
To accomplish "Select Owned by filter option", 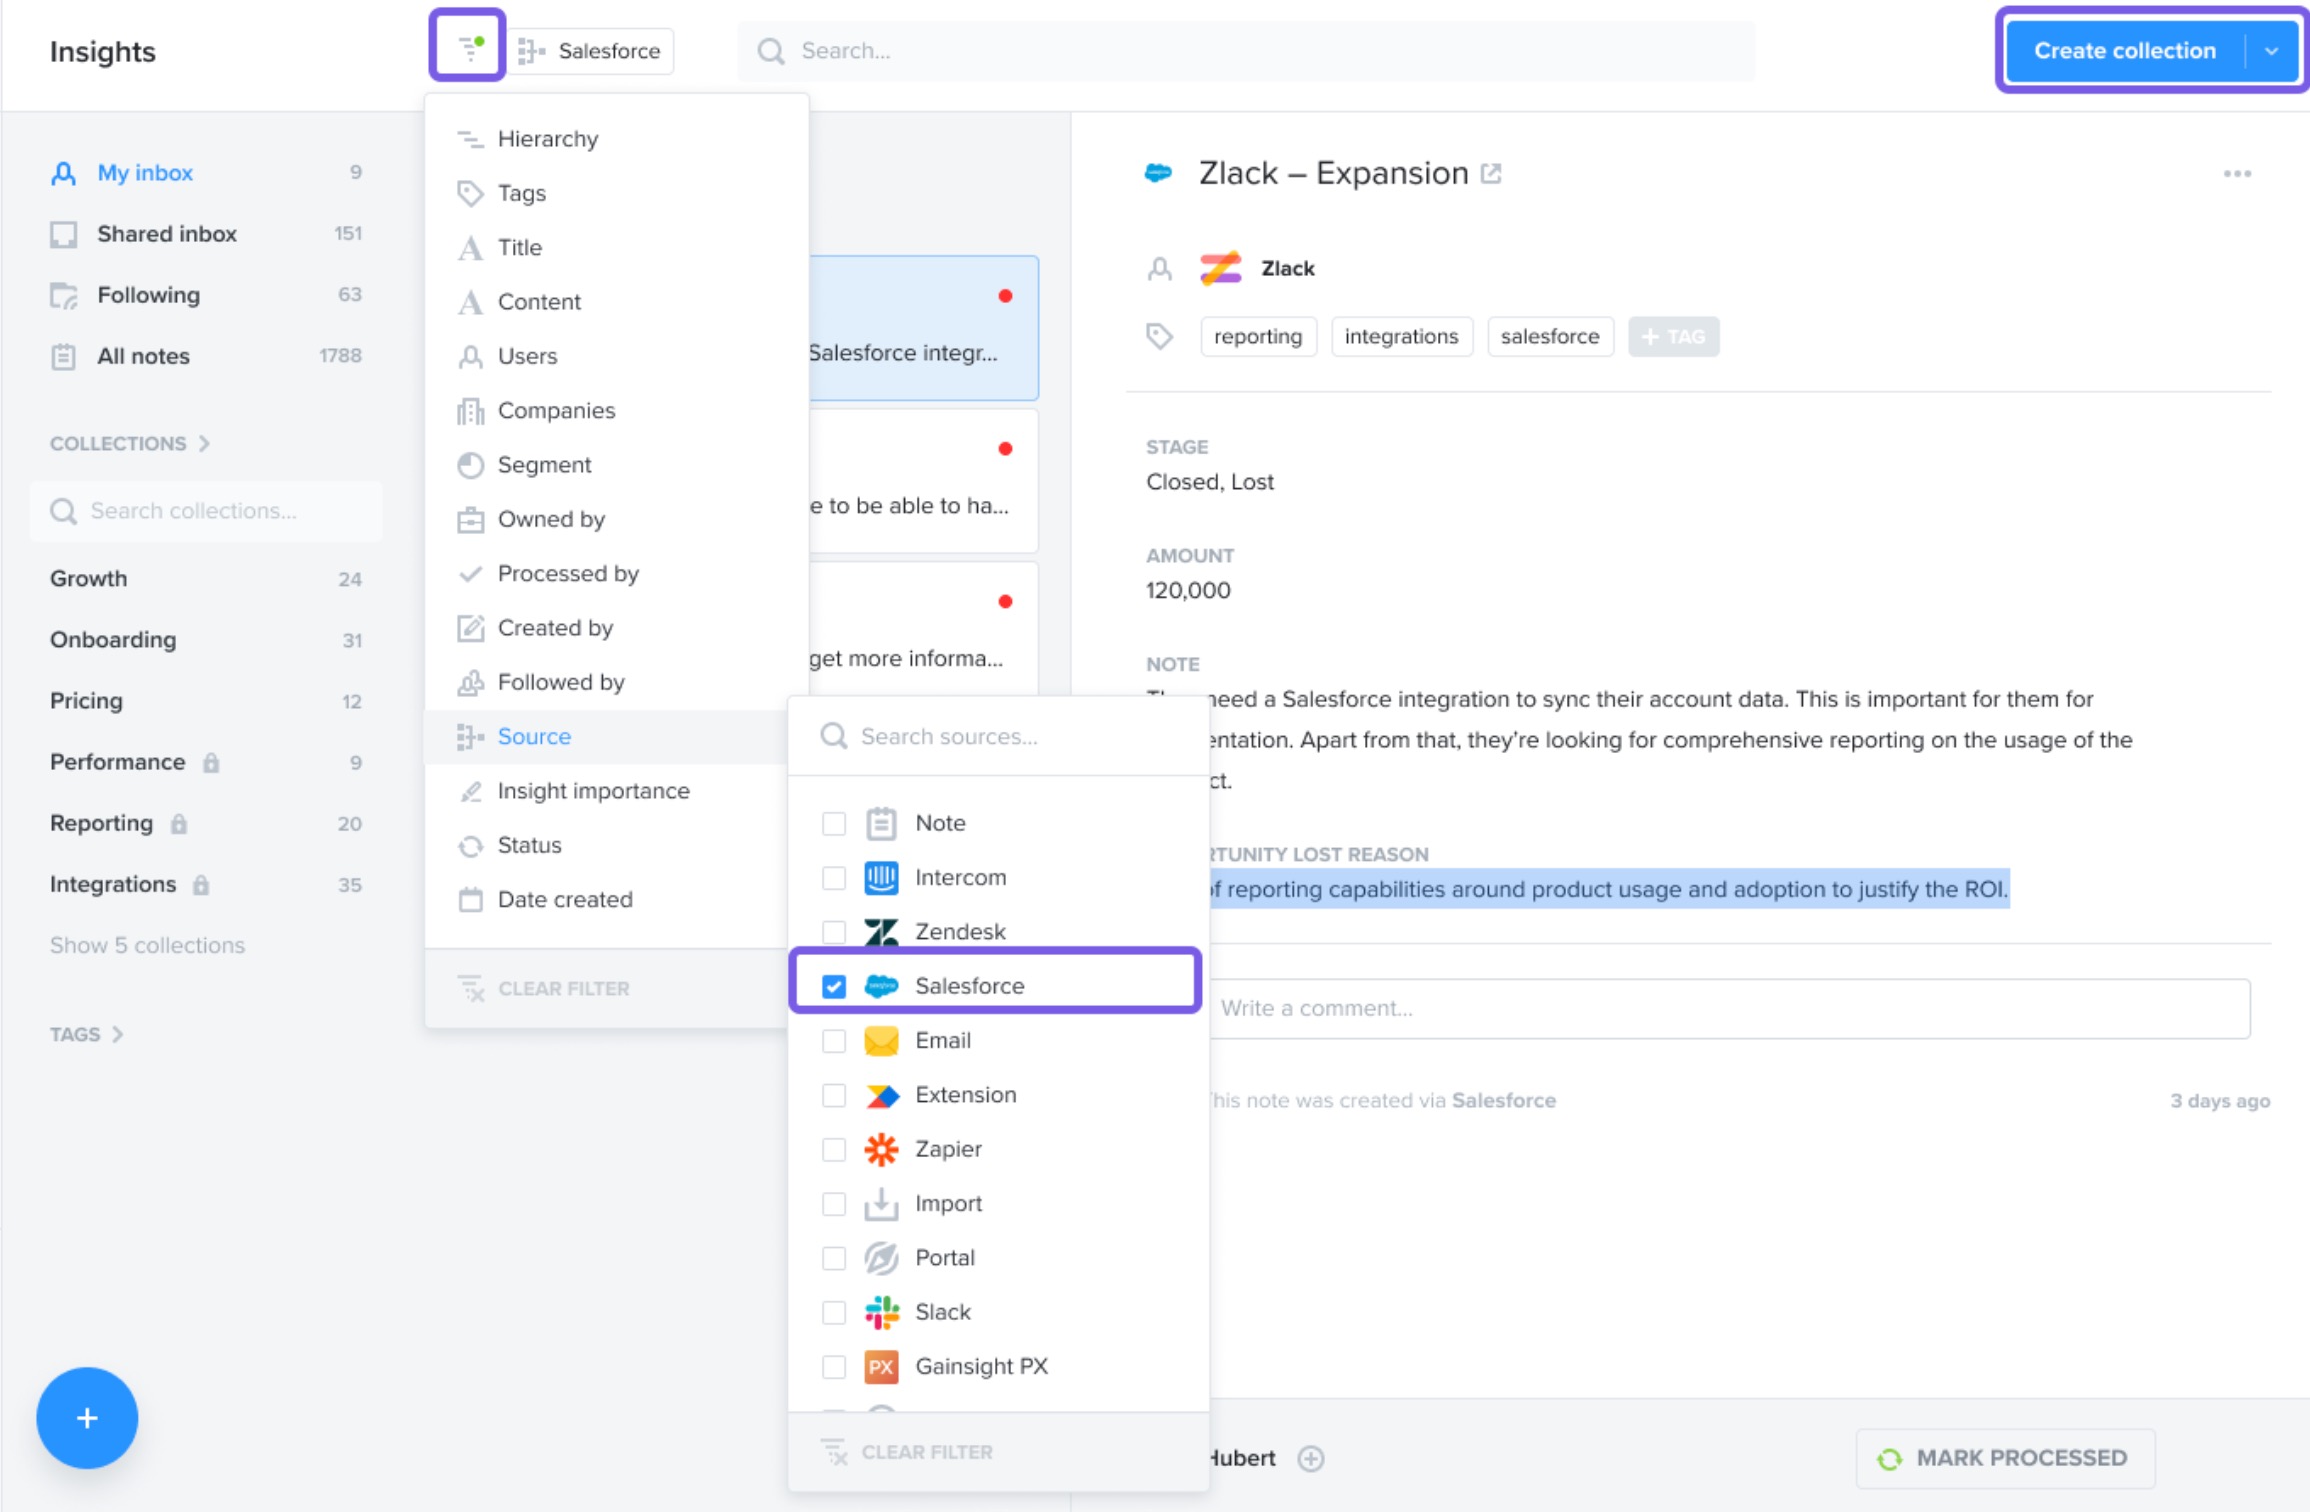I will click(617, 519).
